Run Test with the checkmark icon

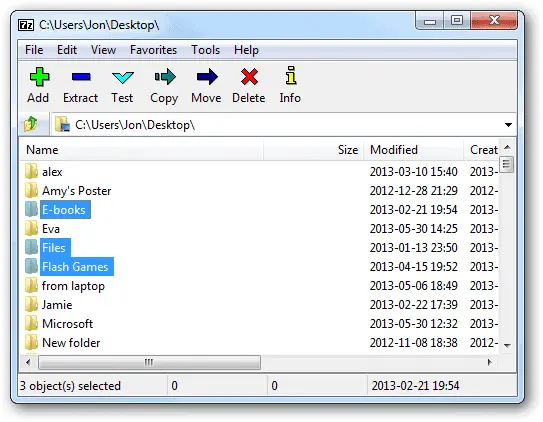point(123,77)
